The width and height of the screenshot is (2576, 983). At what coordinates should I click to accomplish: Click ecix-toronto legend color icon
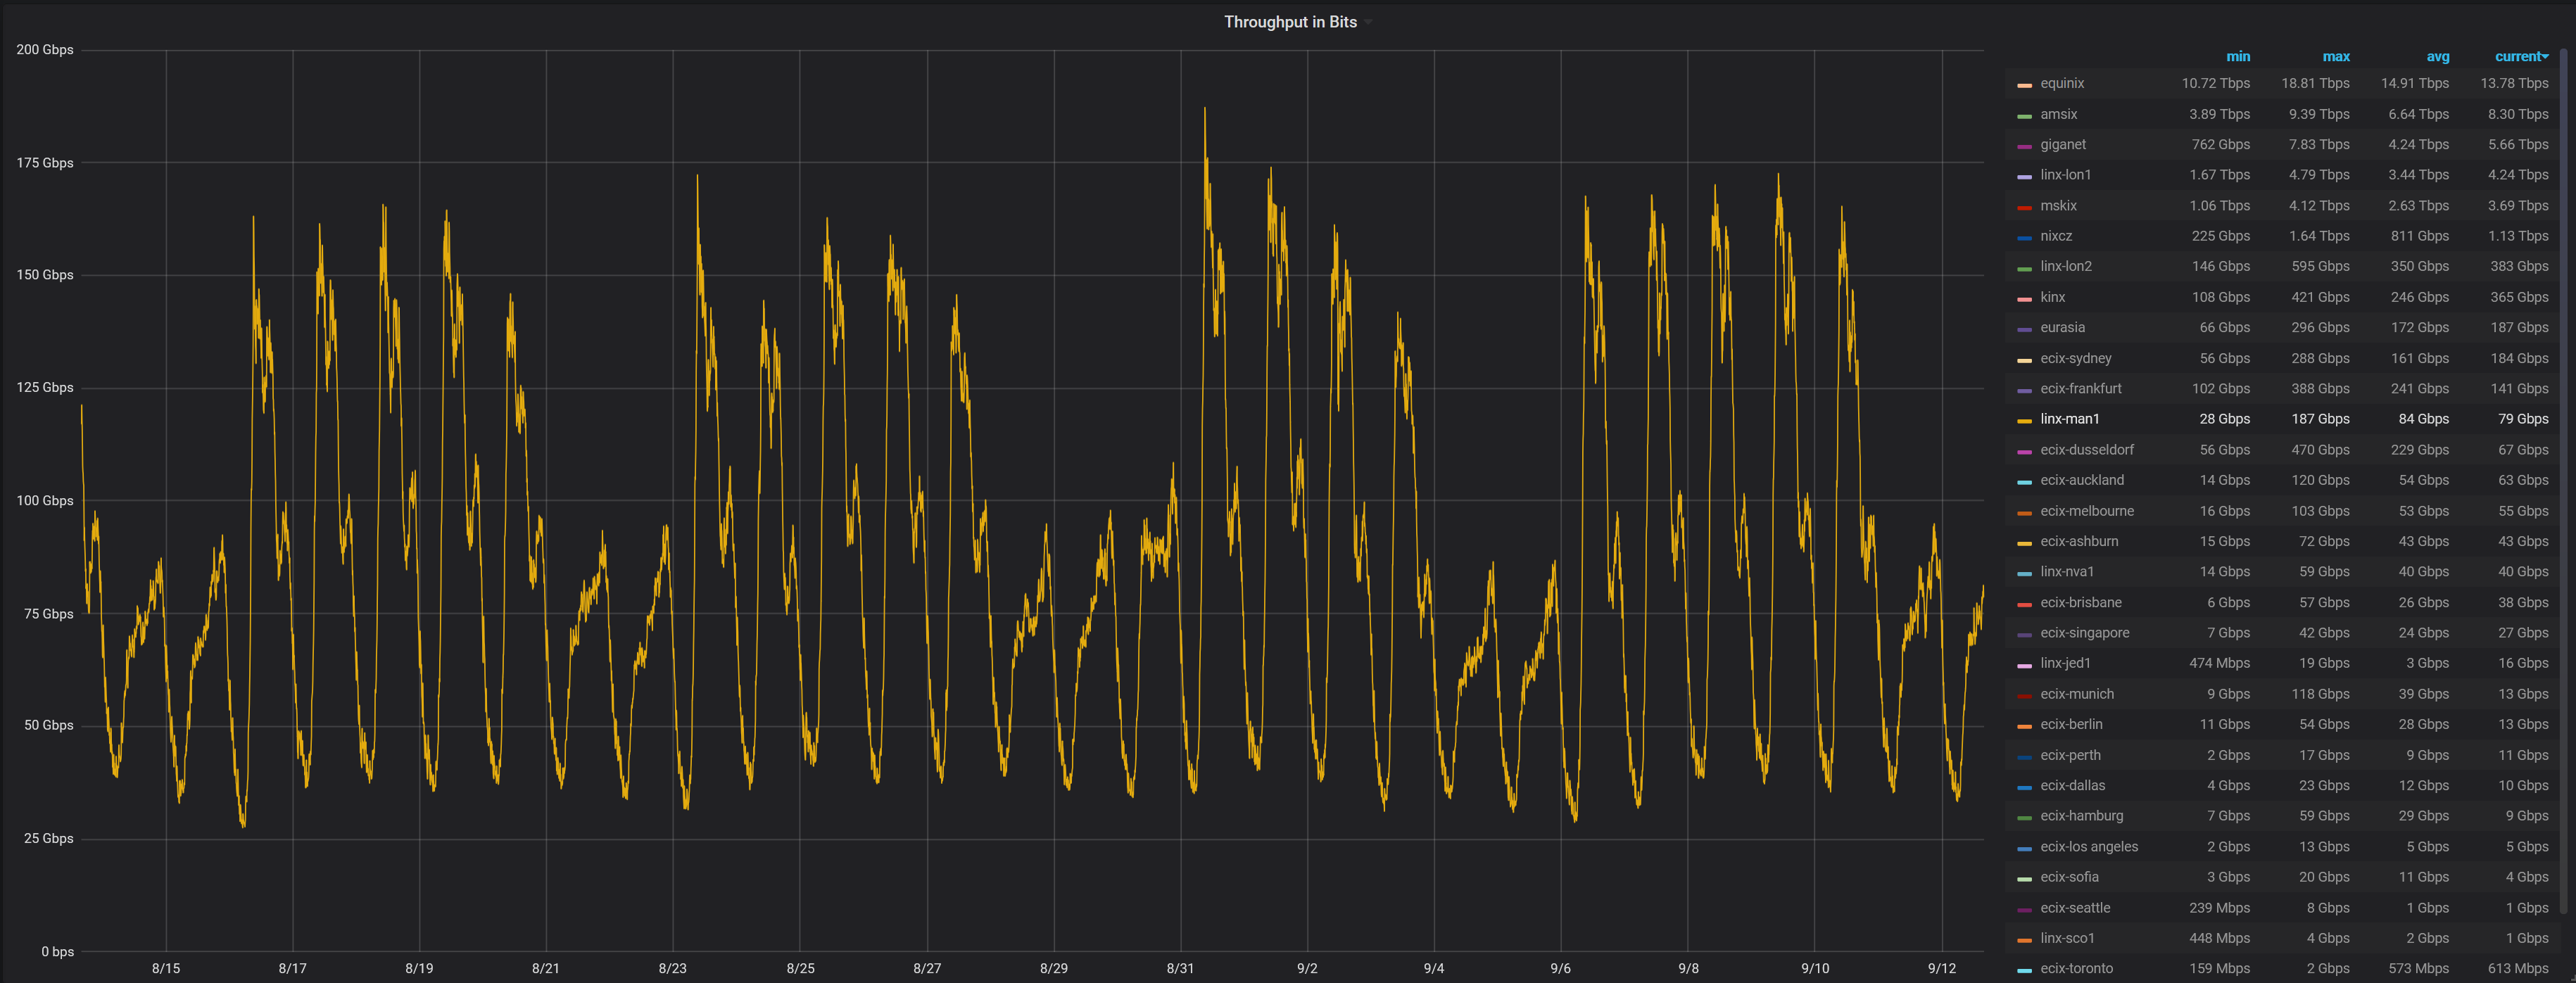(x=2024, y=970)
